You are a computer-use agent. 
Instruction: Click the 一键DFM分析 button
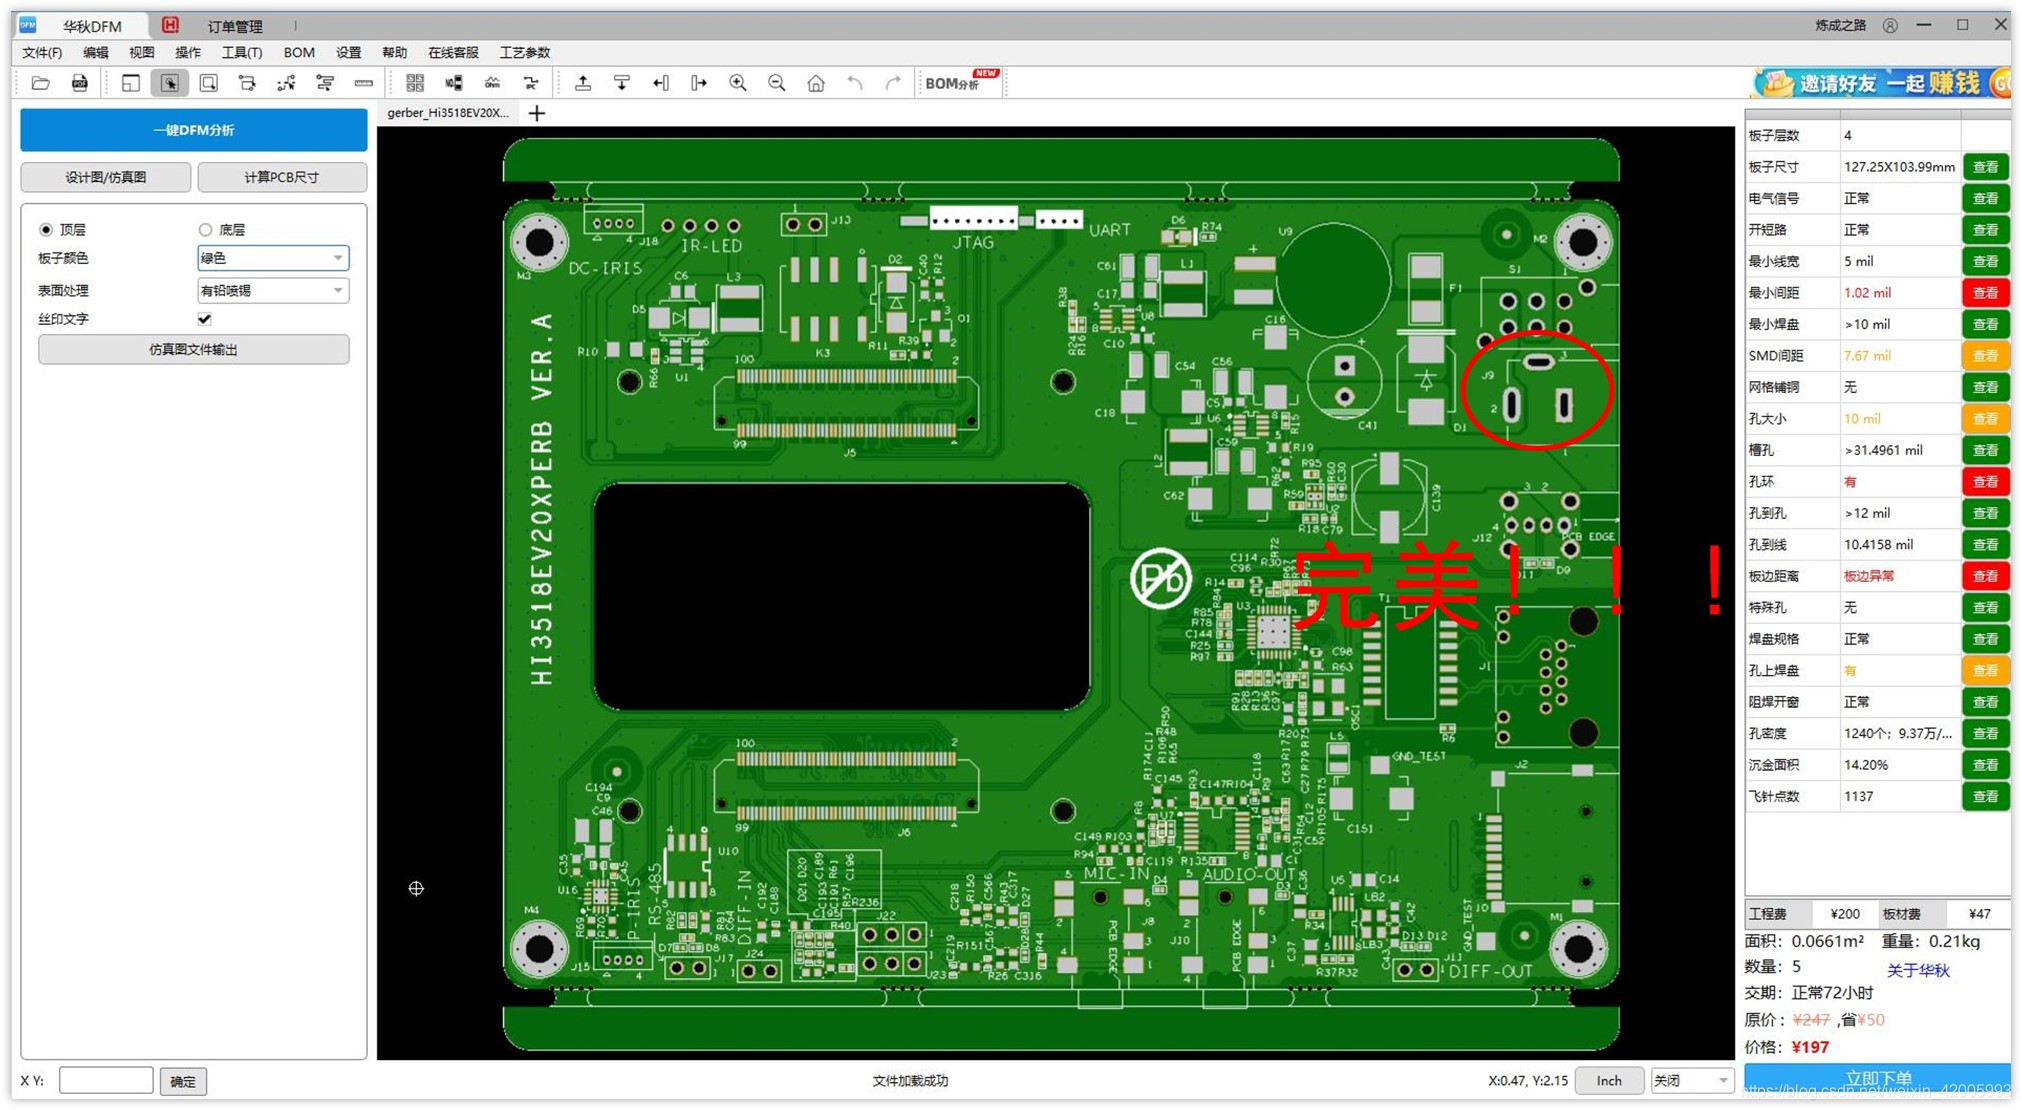pos(194,130)
